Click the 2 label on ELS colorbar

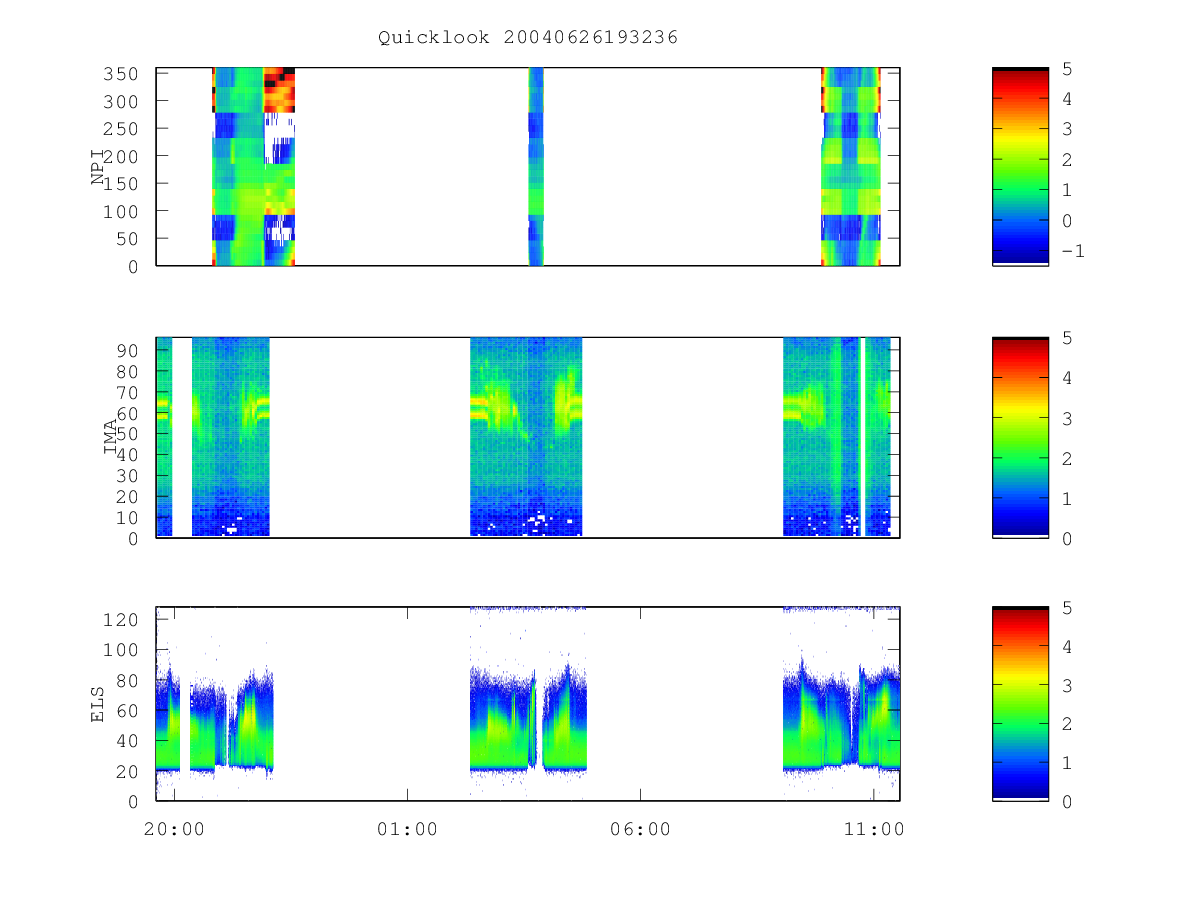point(1066,723)
